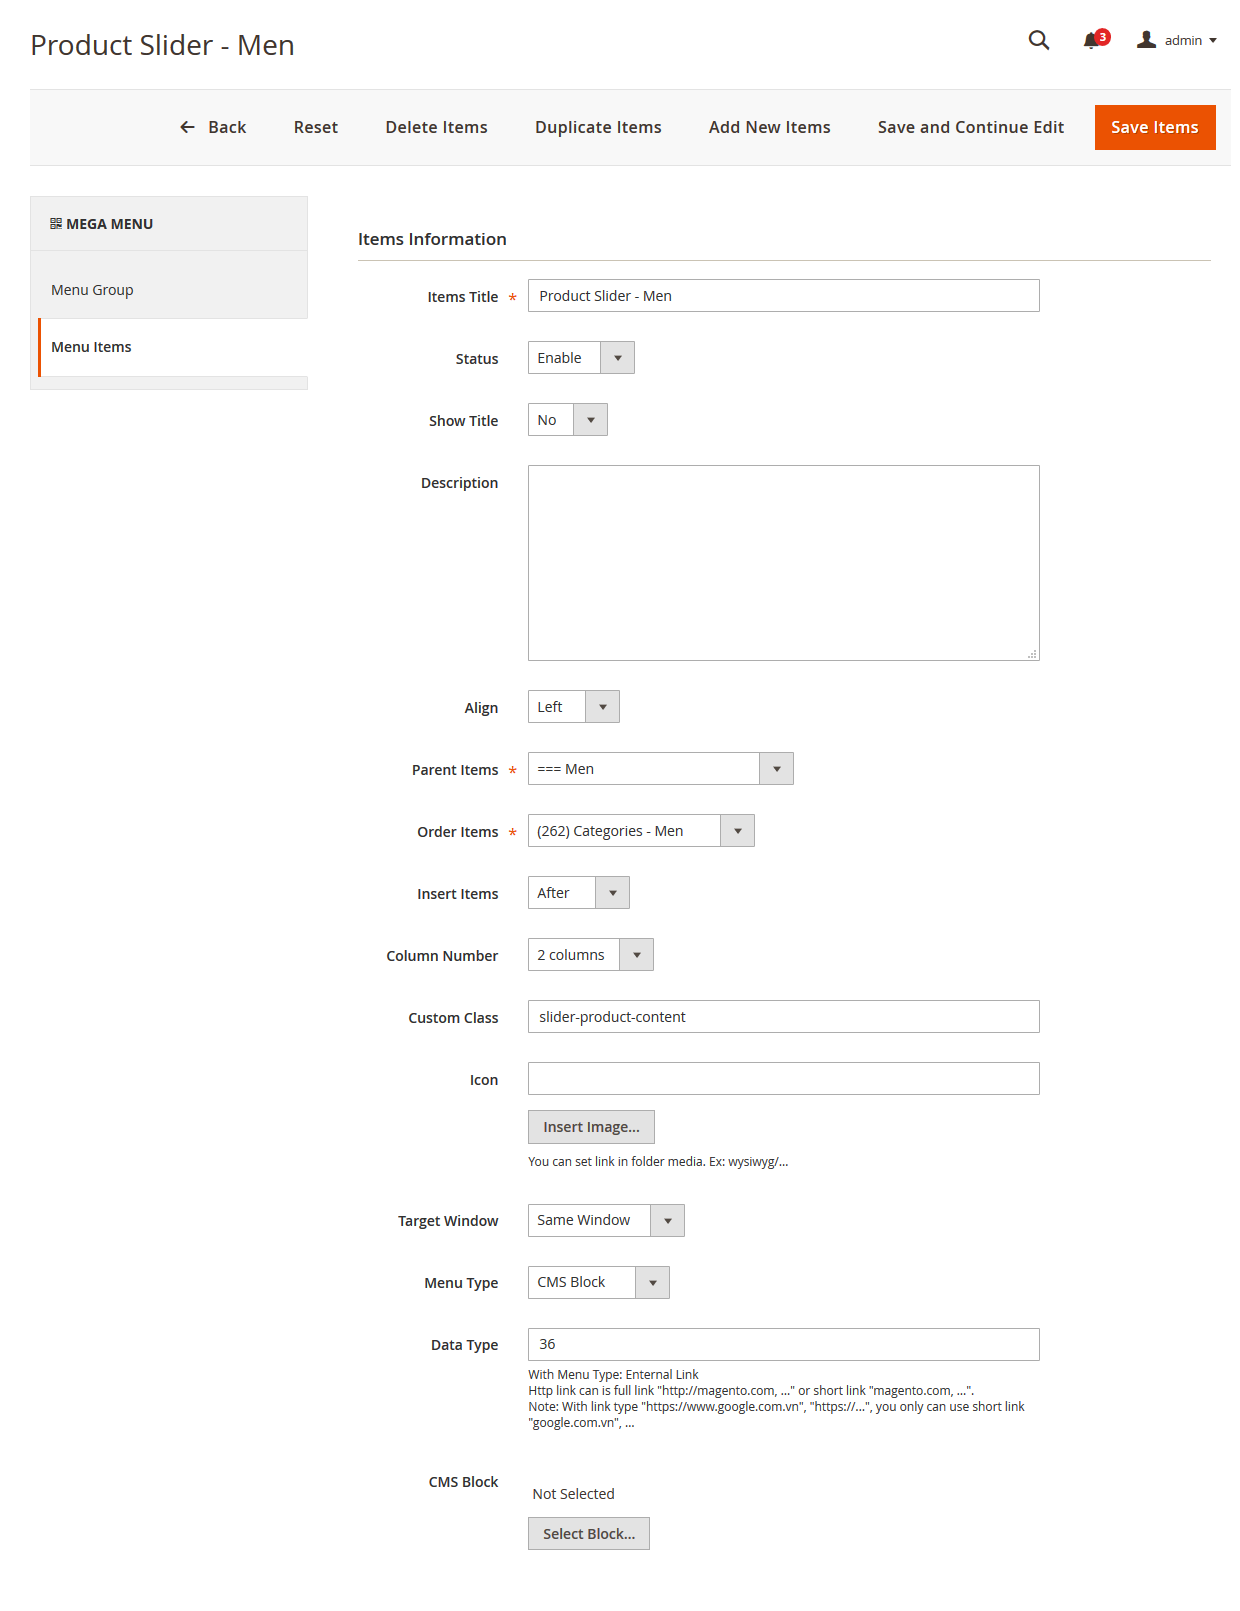Expand the Column Number dropdown

click(591, 955)
